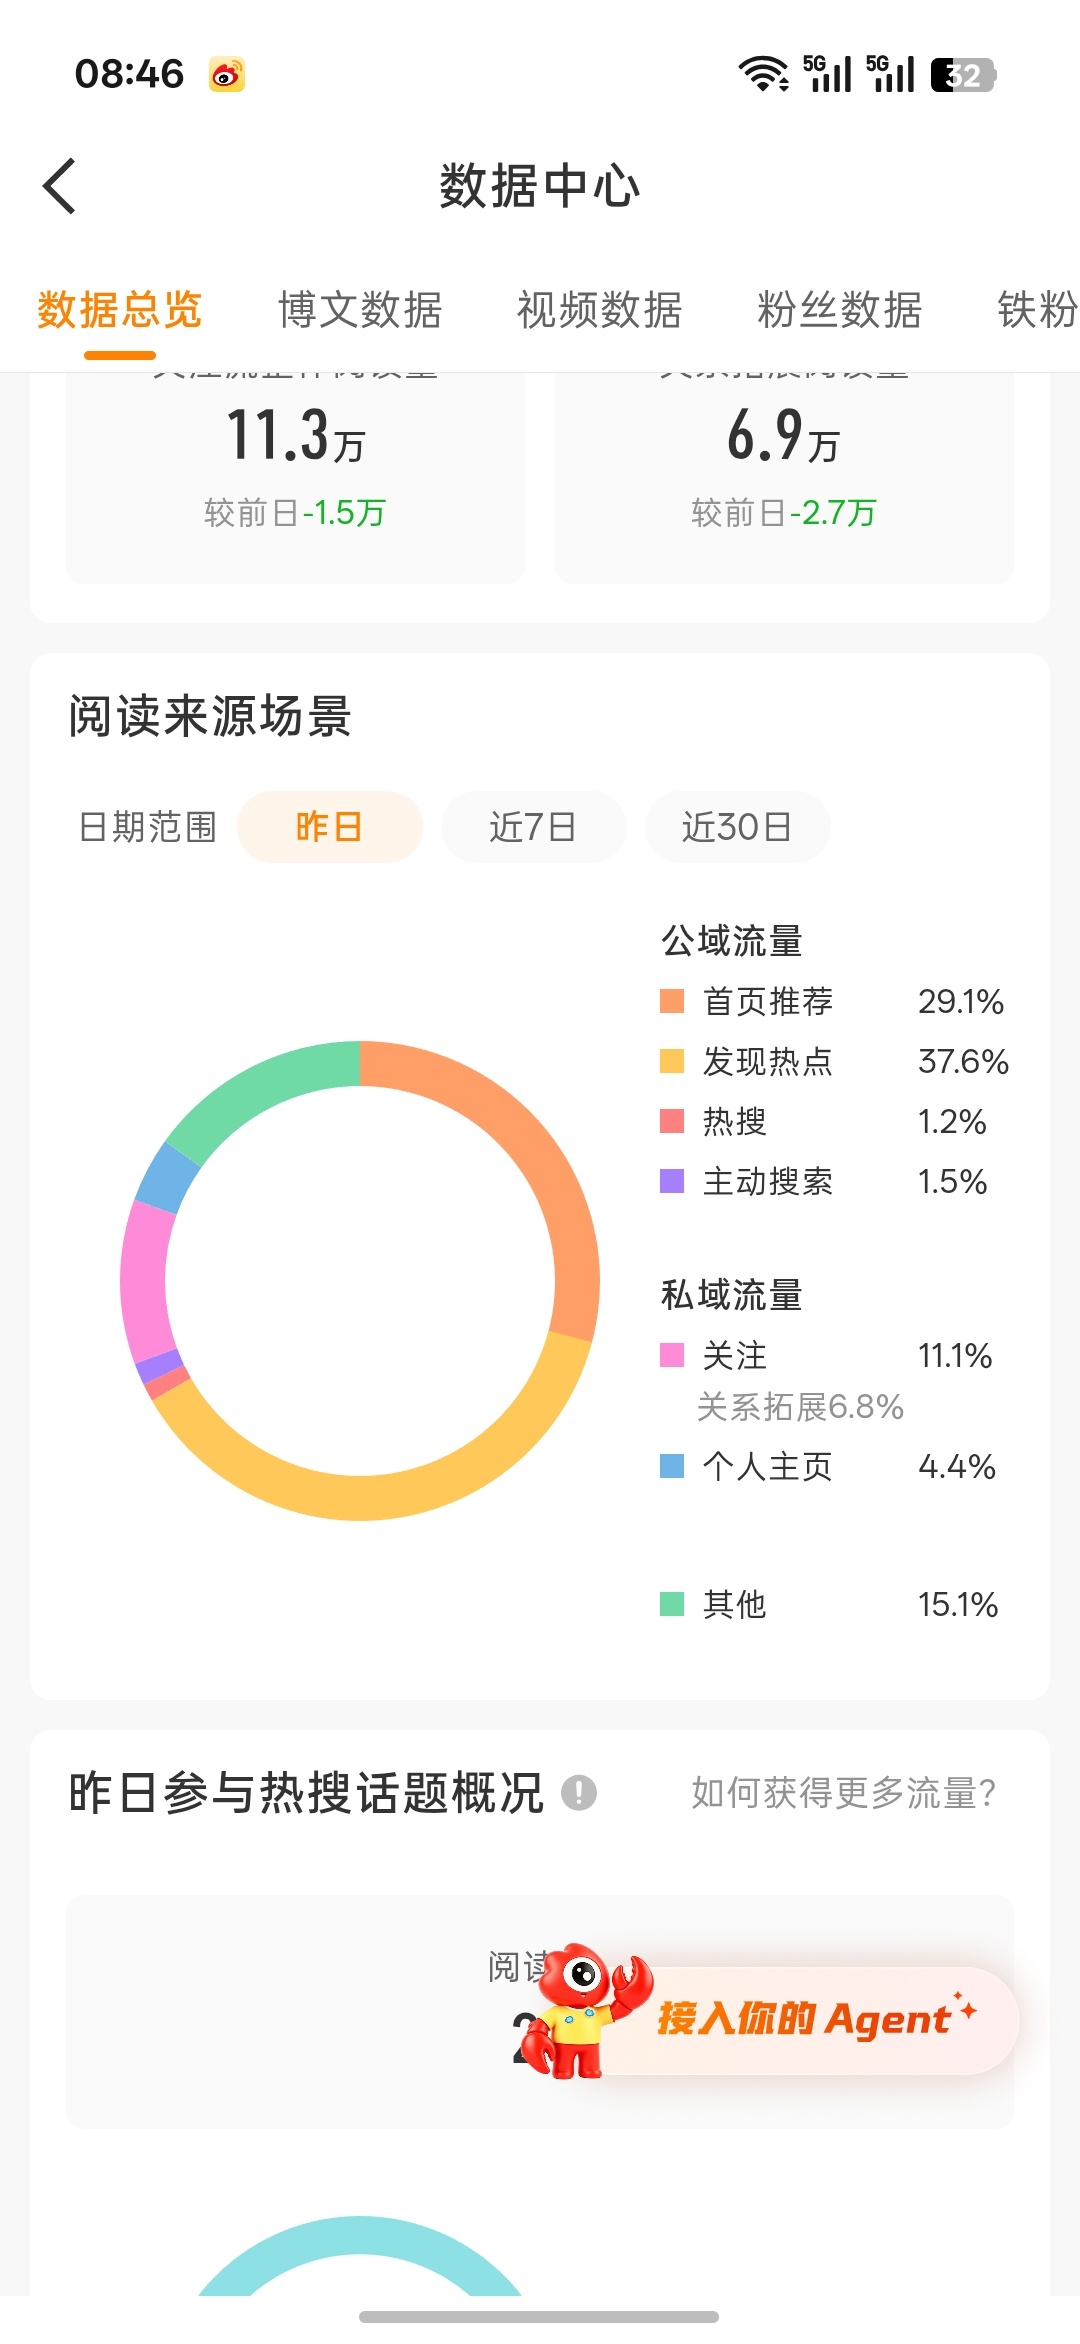This screenshot has height=2344, width=1080.
Task: Open the info icon beside 昨日参与热搜话题概况
Action: [x=579, y=1793]
